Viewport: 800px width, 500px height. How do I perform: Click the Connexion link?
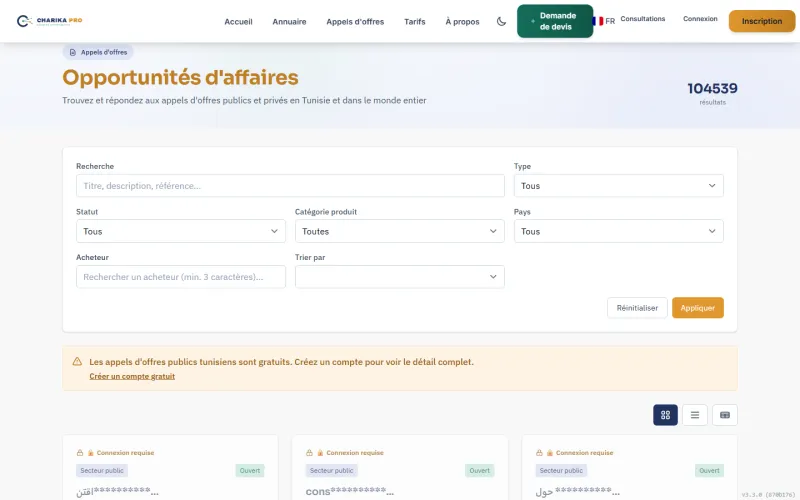700,19
